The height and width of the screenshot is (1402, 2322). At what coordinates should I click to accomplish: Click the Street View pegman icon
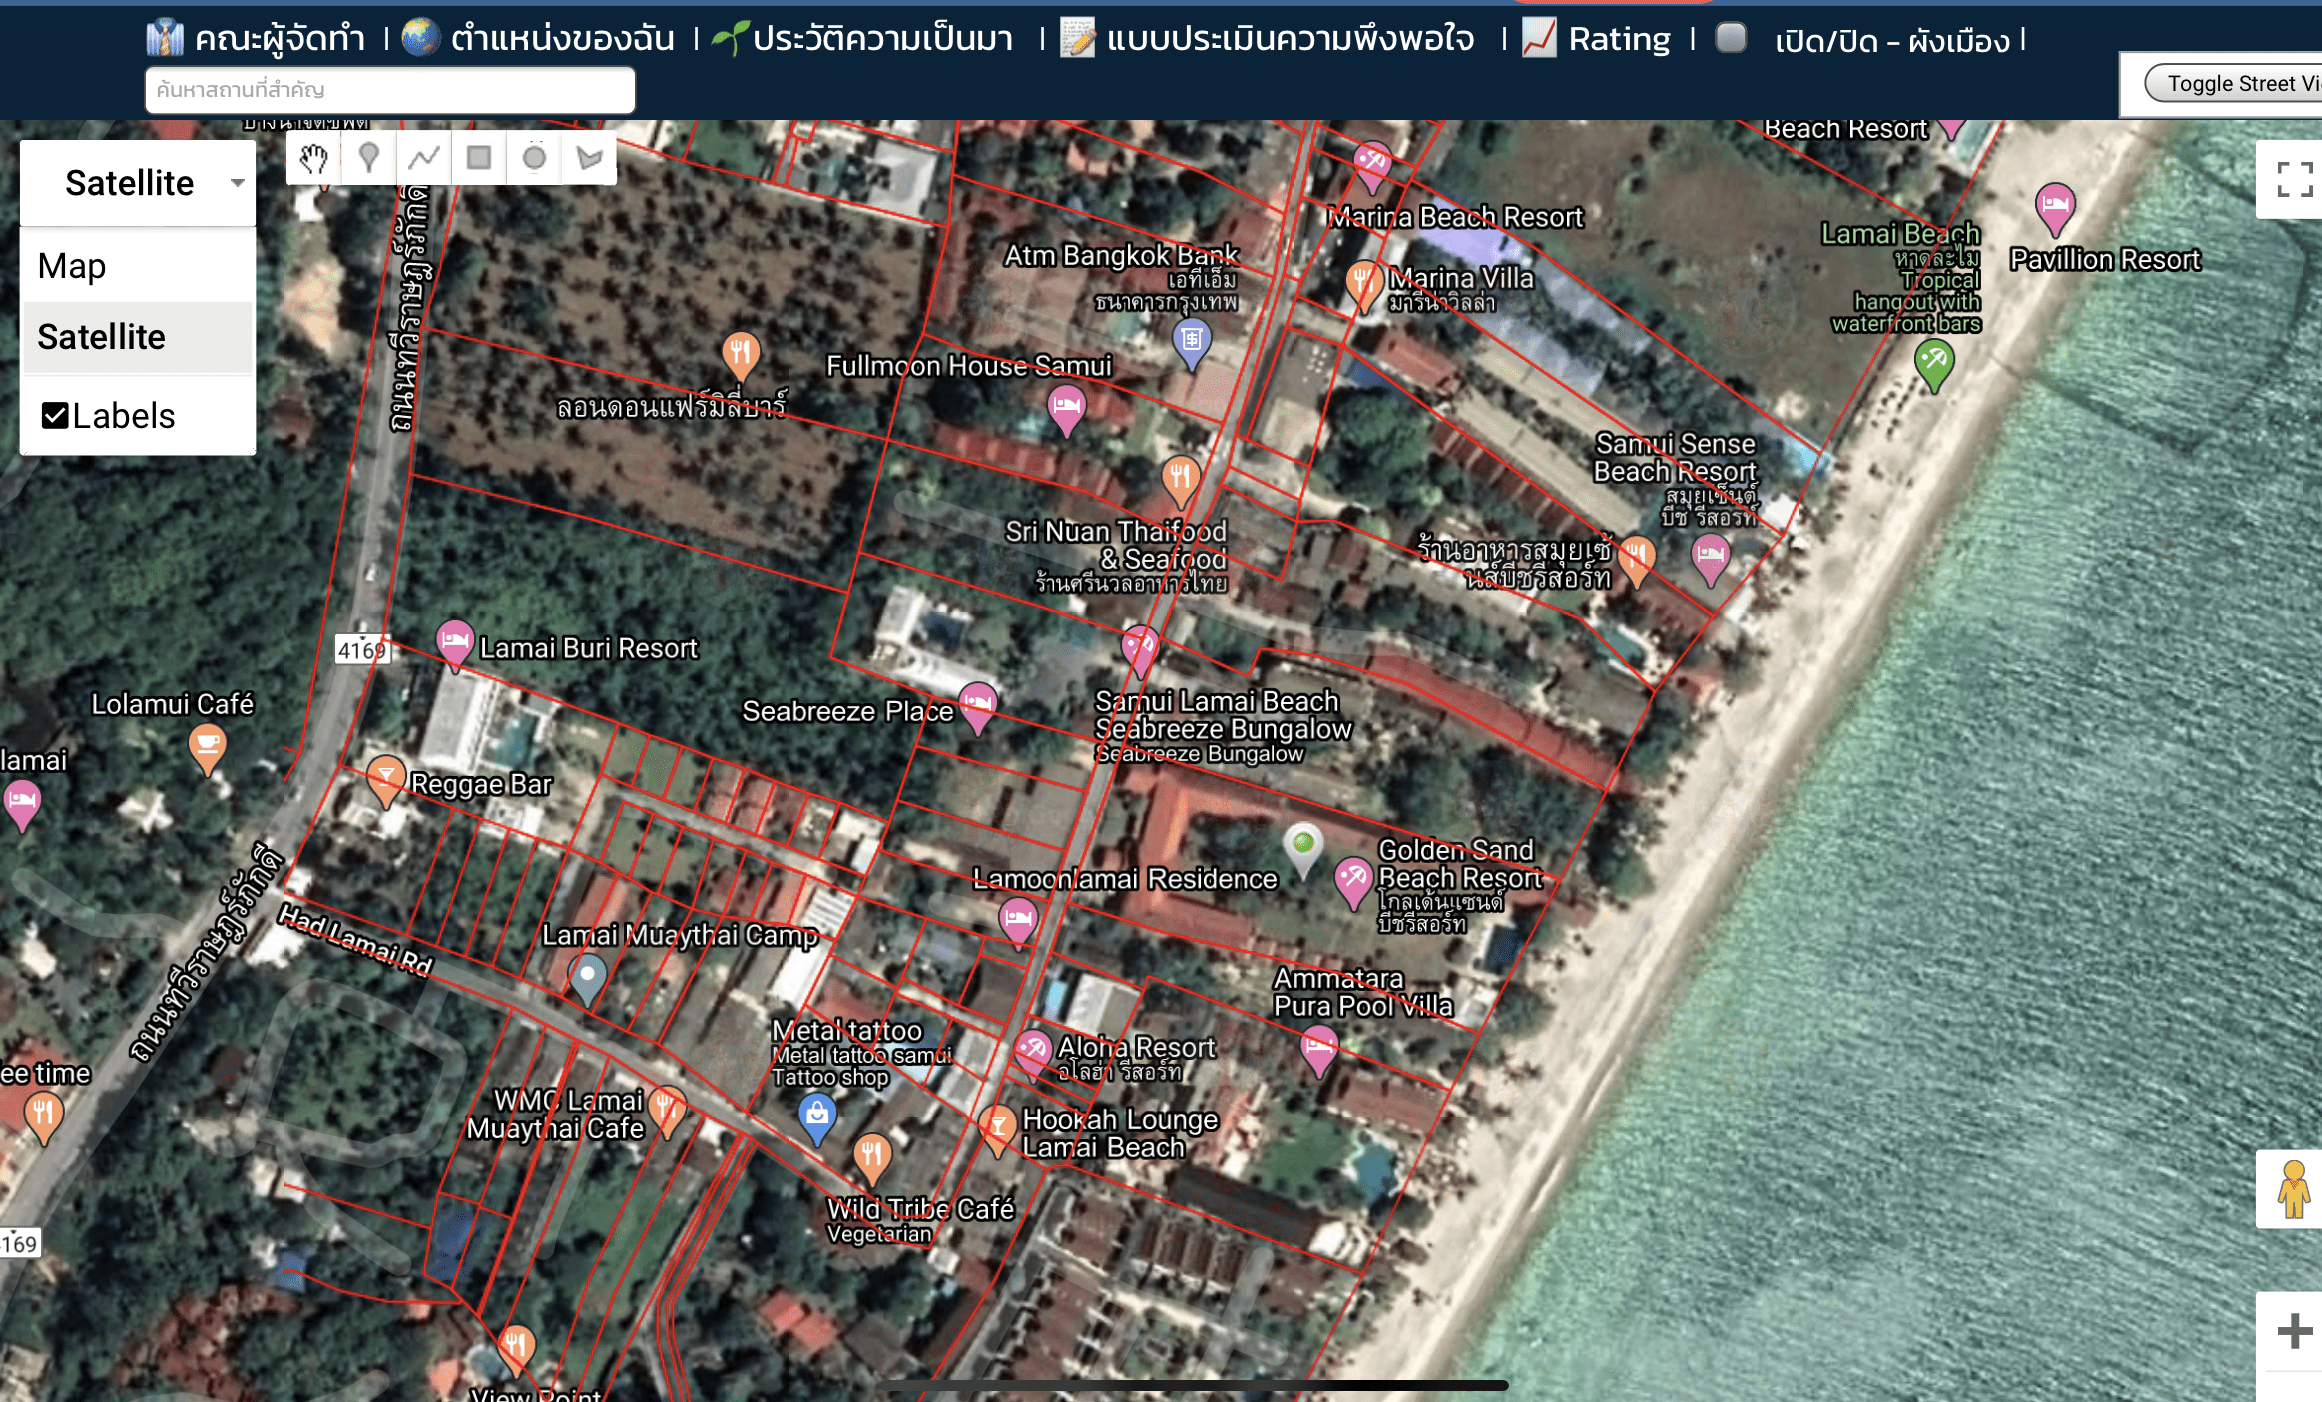coord(2294,1189)
